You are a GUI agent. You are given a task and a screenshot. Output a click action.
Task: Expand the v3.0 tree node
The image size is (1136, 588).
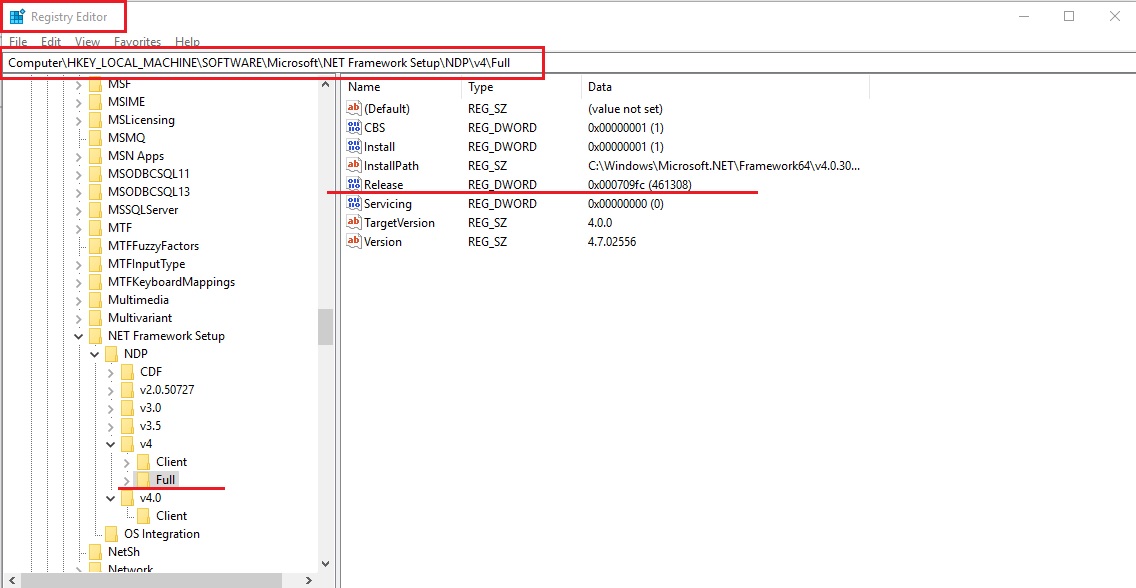(x=110, y=408)
